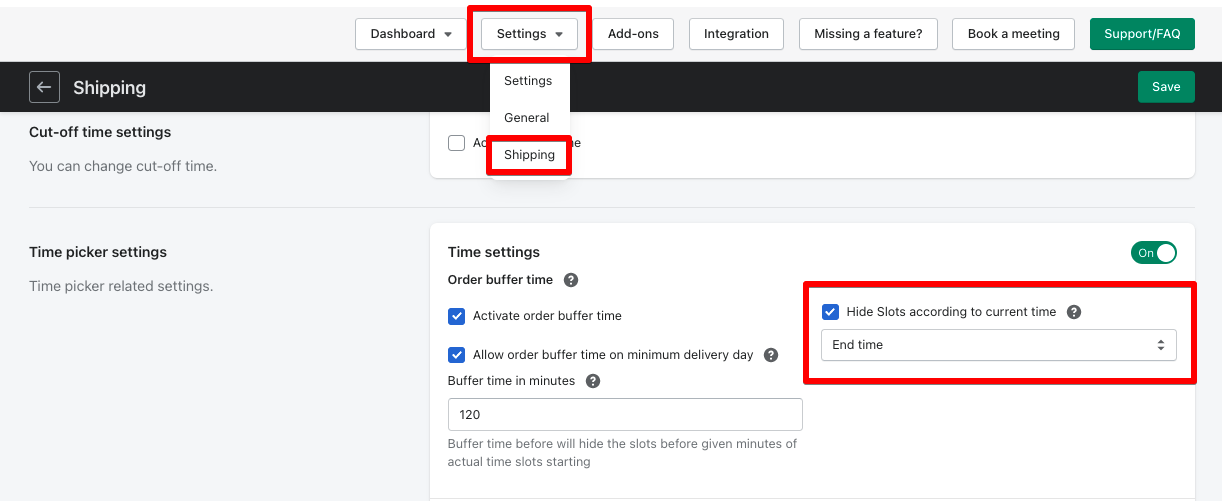Select the Settings item in the dropdown list
The height and width of the screenshot is (501, 1222).
pos(528,81)
